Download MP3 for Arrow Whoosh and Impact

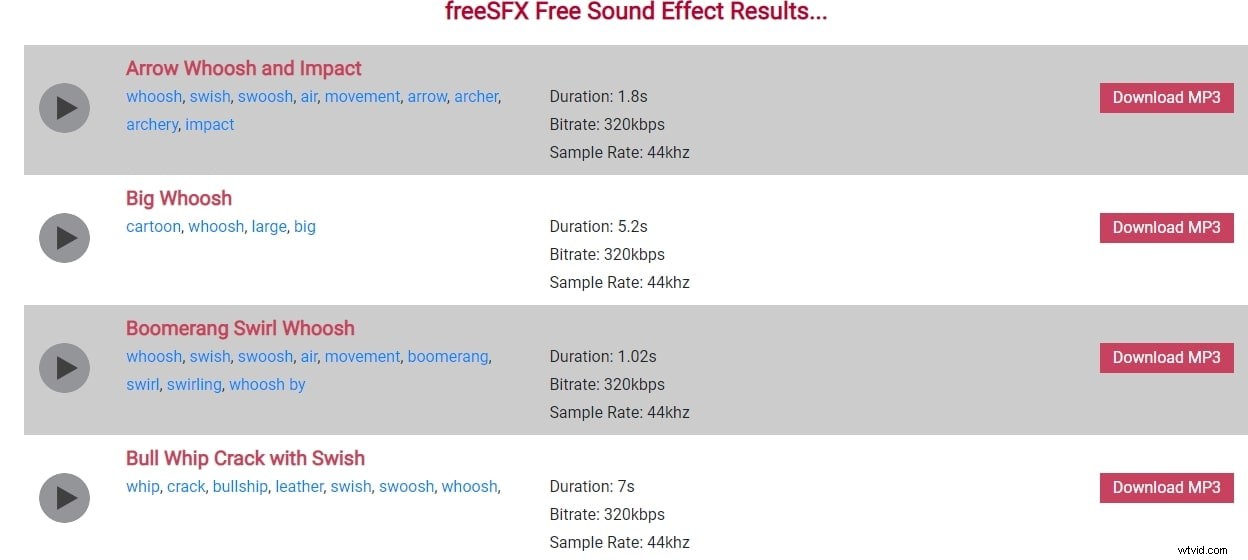click(1166, 97)
